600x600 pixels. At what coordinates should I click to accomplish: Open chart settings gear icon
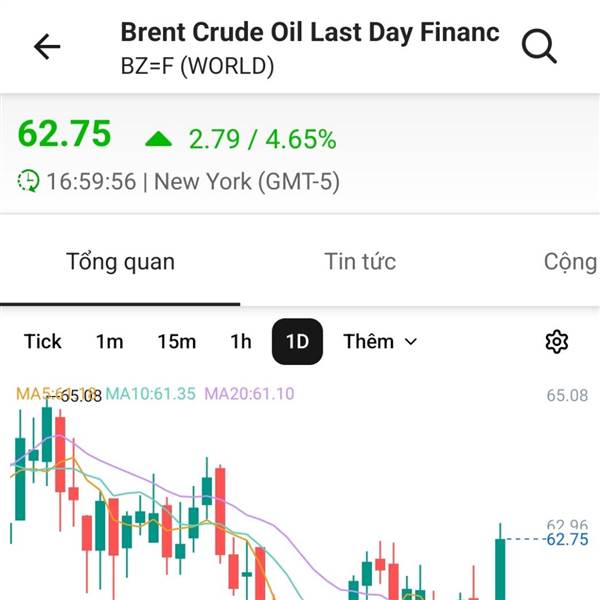pos(556,342)
